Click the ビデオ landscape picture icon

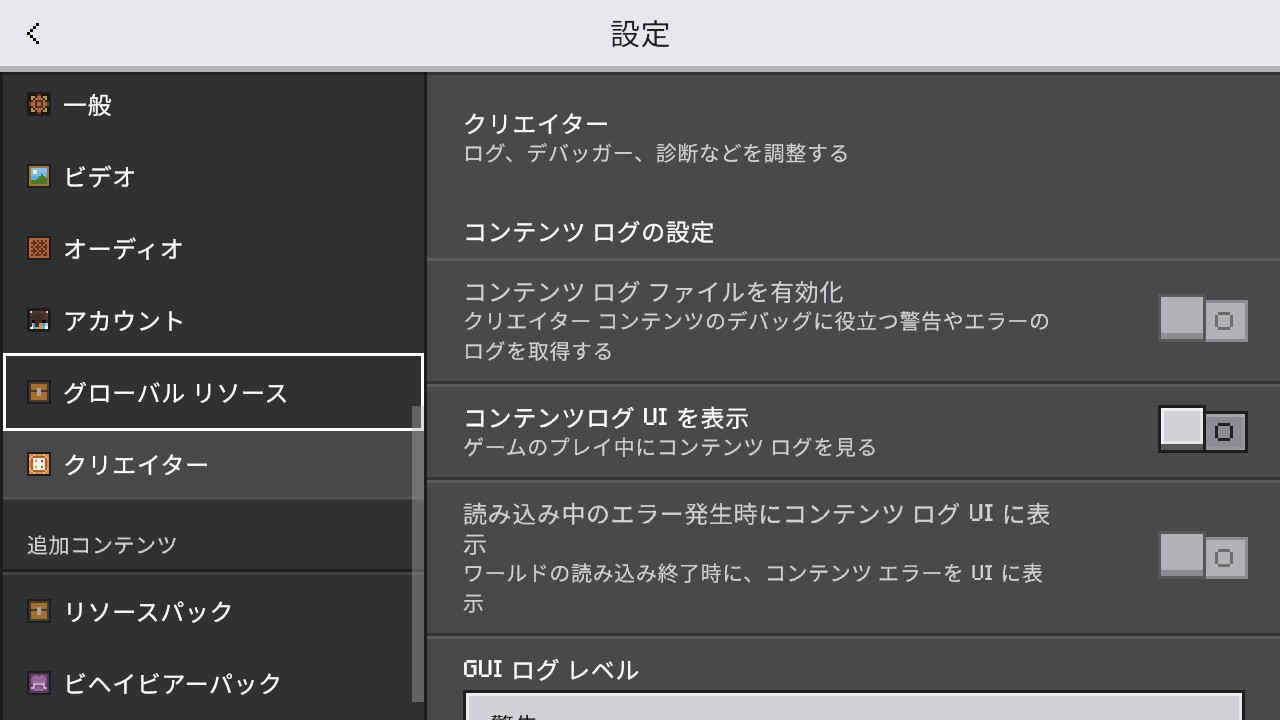click(39, 176)
